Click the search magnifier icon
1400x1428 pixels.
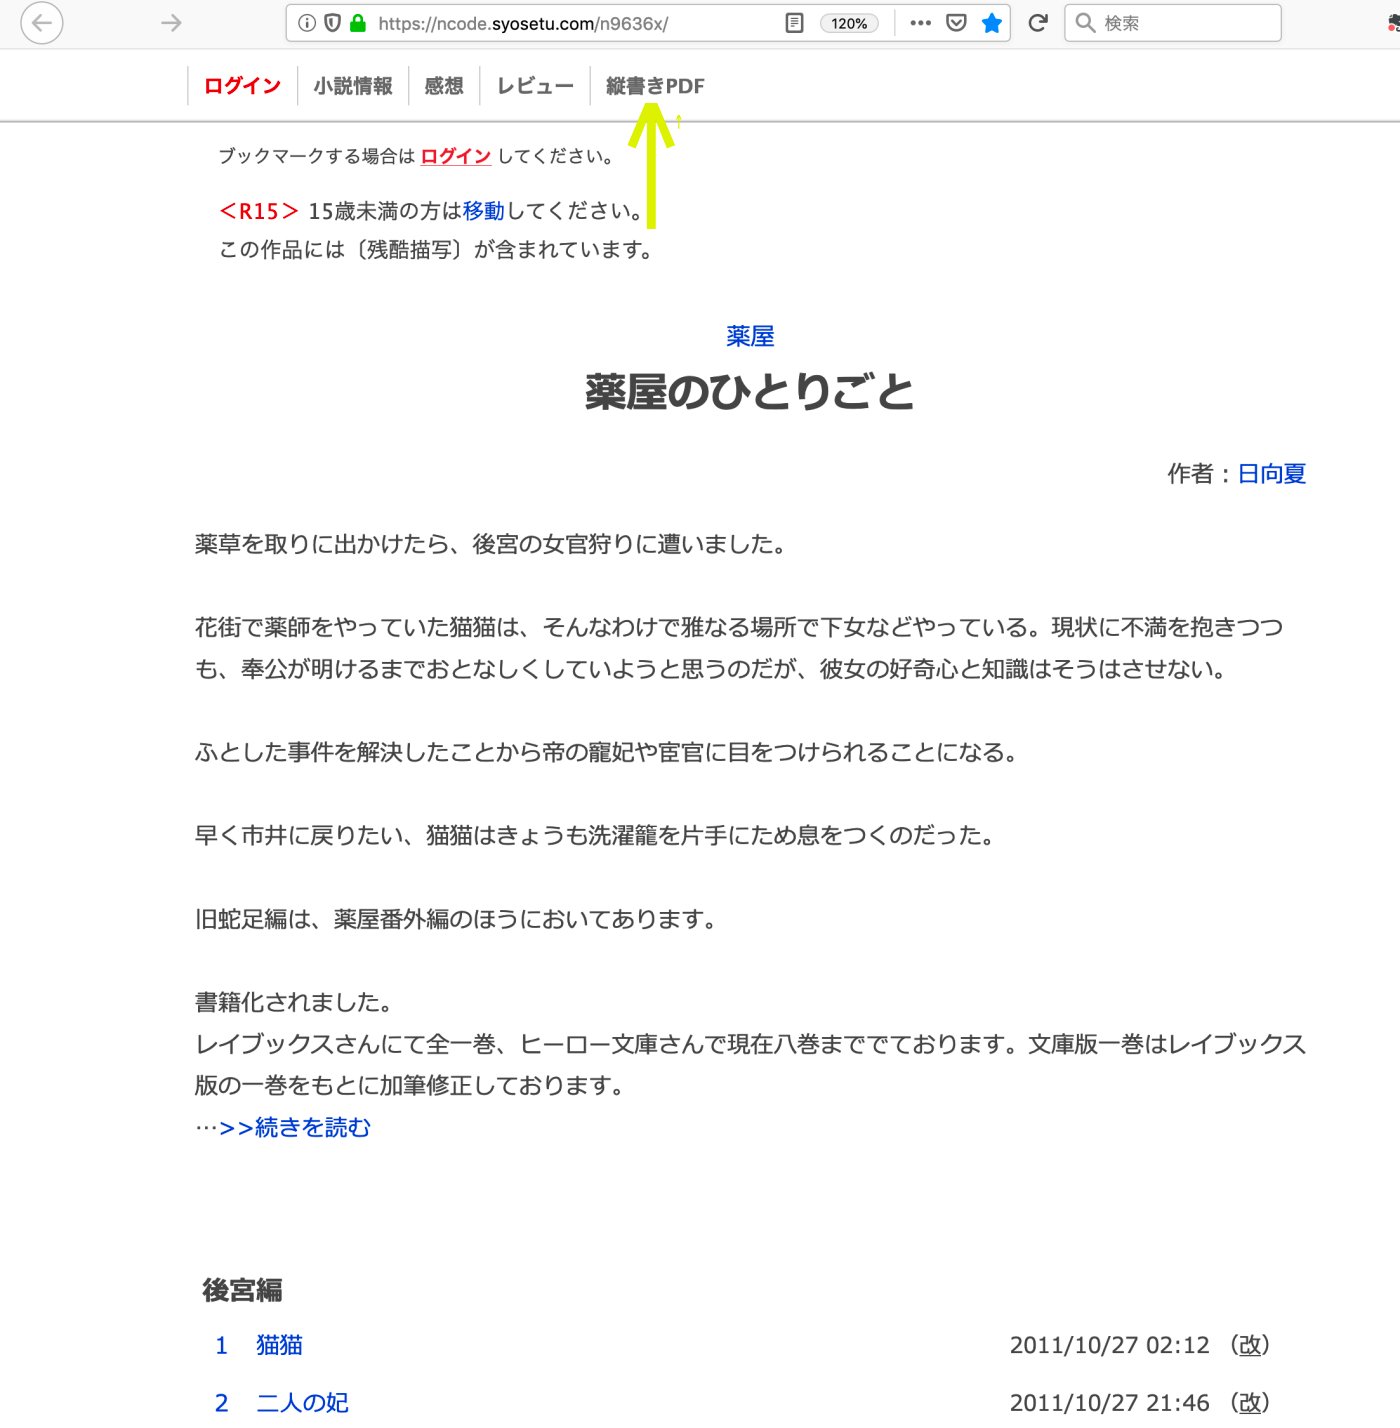pos(1085,23)
